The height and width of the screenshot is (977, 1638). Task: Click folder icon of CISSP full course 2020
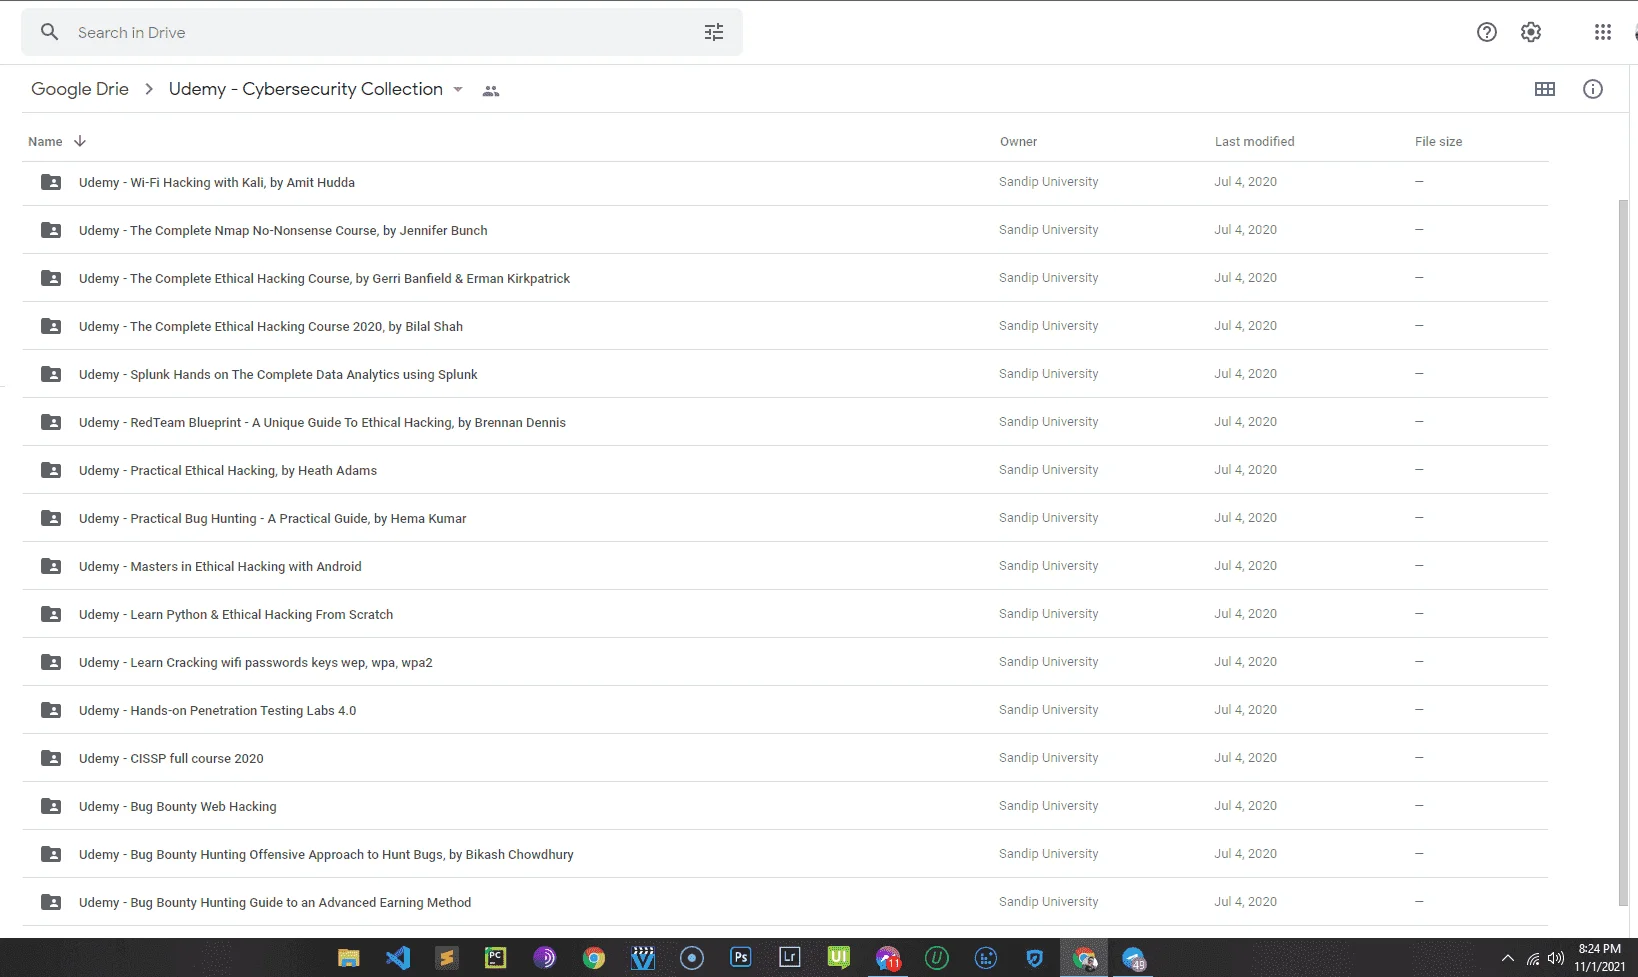coord(51,758)
